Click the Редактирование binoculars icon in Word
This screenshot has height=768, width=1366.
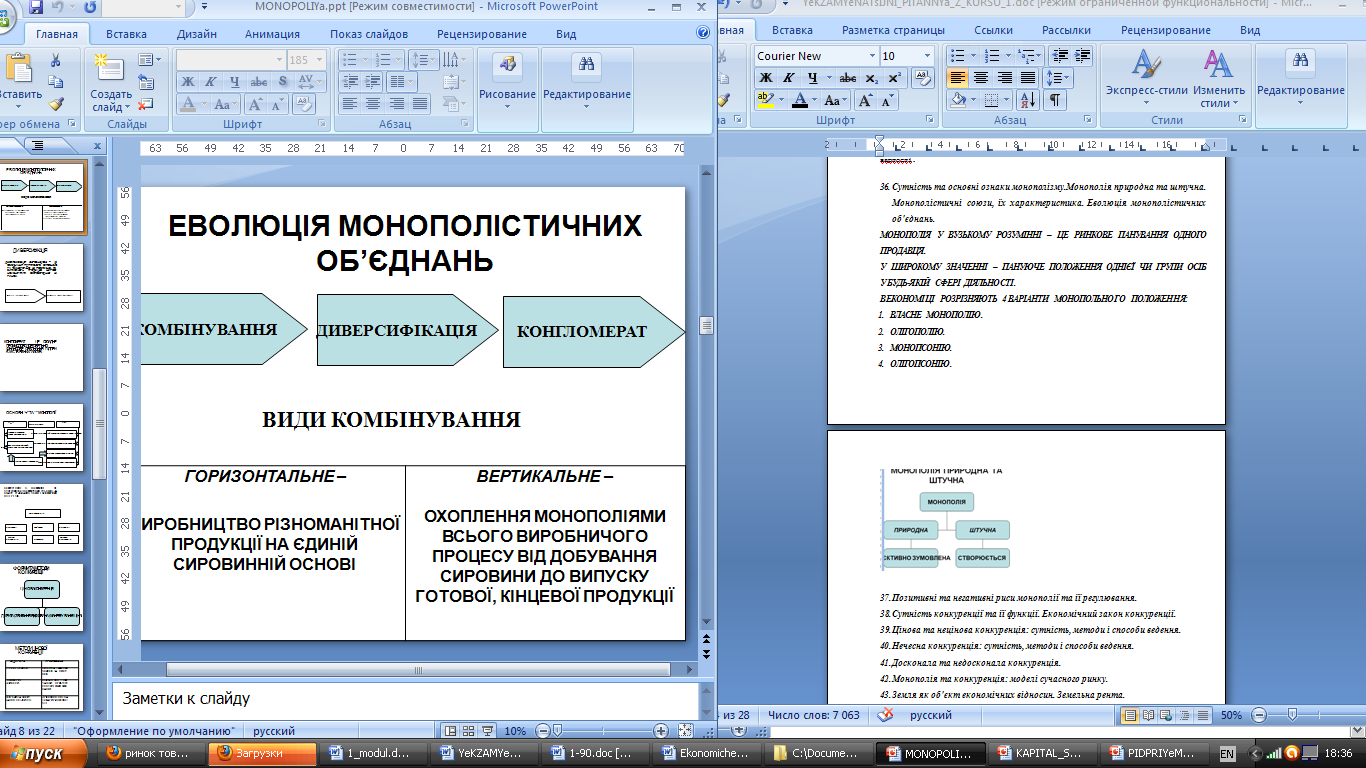[1301, 62]
